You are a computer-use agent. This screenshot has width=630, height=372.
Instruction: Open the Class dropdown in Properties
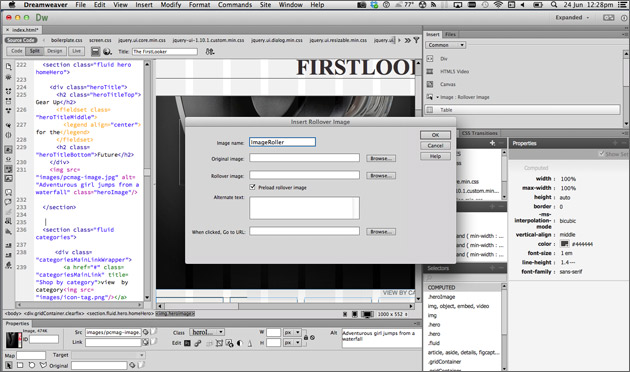207,332
